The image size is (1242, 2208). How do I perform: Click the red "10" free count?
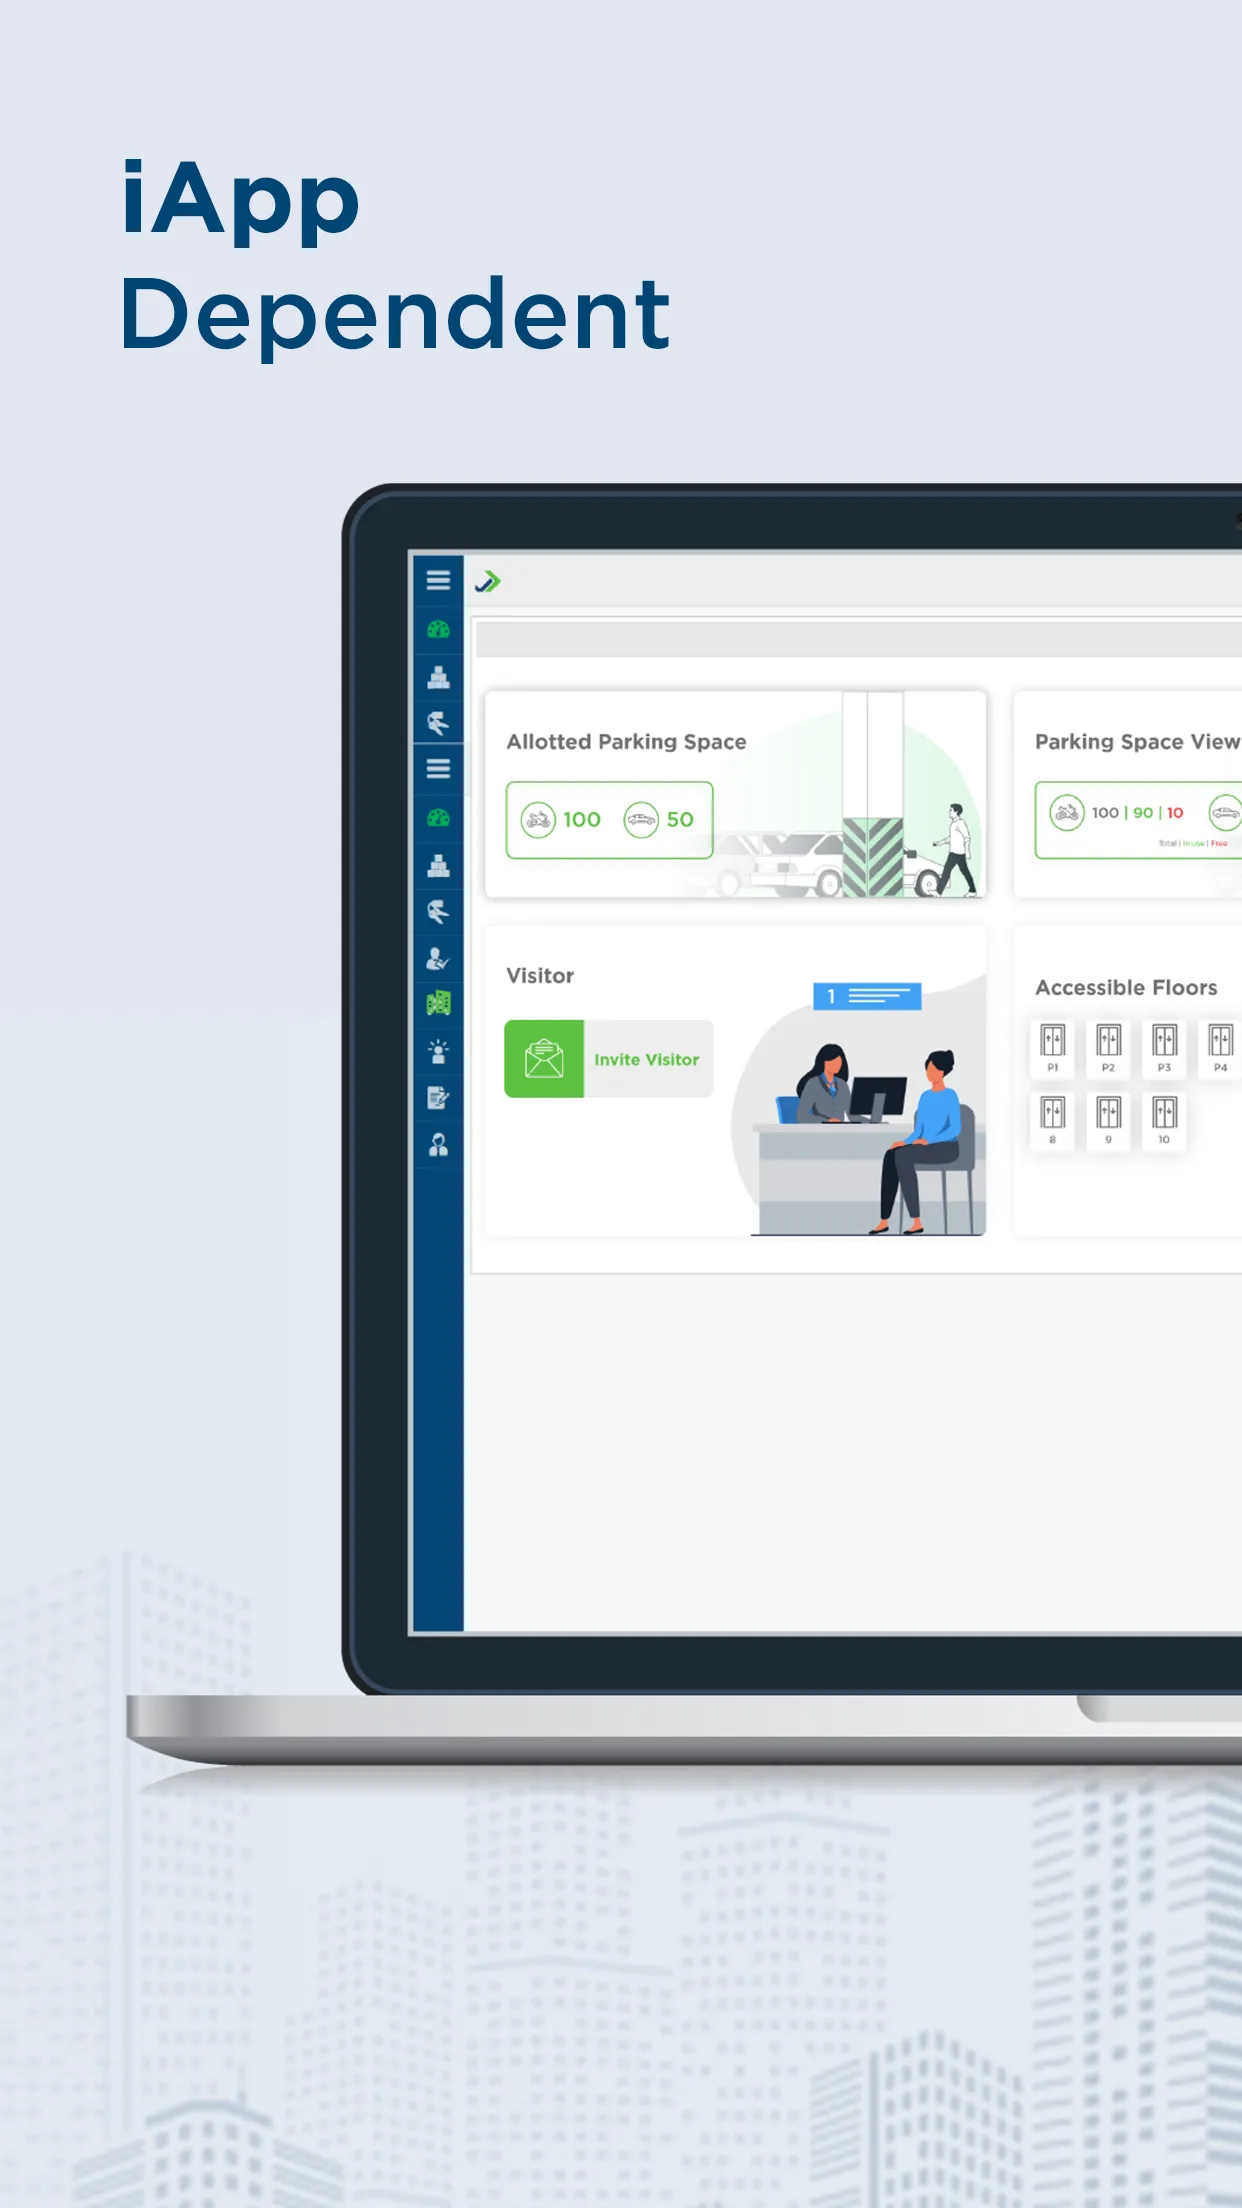[1175, 813]
